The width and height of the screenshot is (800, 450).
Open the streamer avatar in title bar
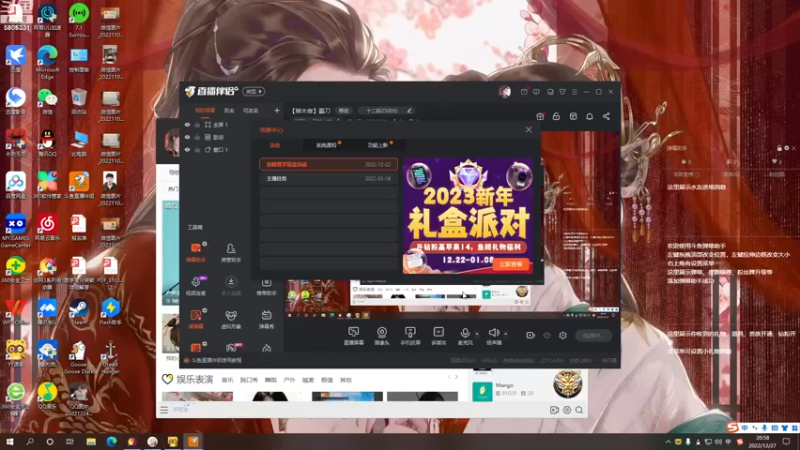pyautogui.click(x=505, y=92)
